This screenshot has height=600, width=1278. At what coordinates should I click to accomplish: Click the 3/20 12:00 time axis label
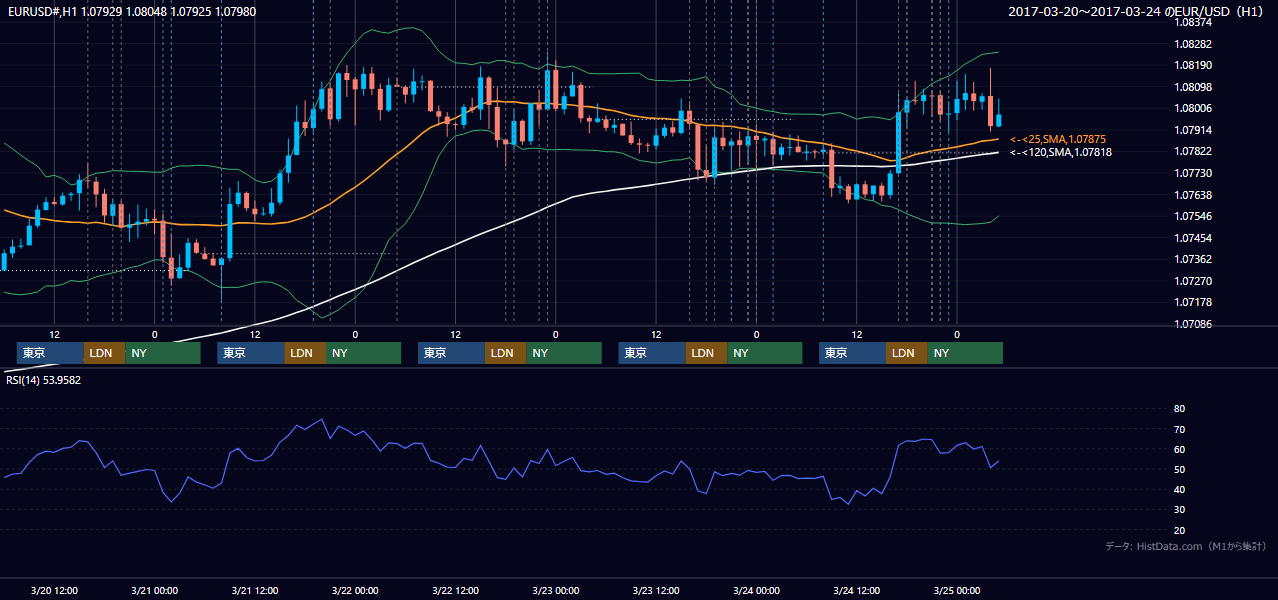click(55, 590)
